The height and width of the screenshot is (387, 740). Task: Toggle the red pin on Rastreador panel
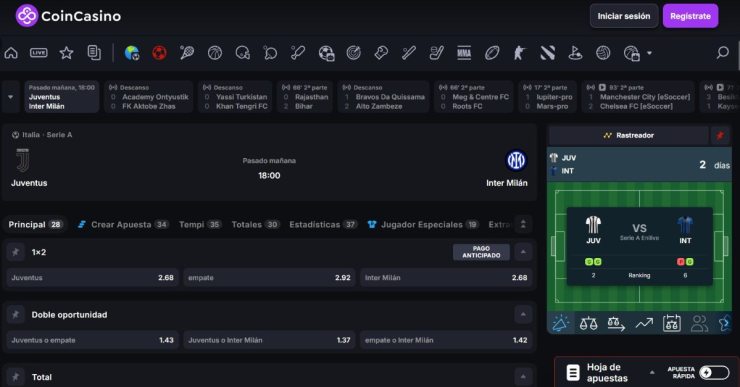pyautogui.click(x=720, y=135)
